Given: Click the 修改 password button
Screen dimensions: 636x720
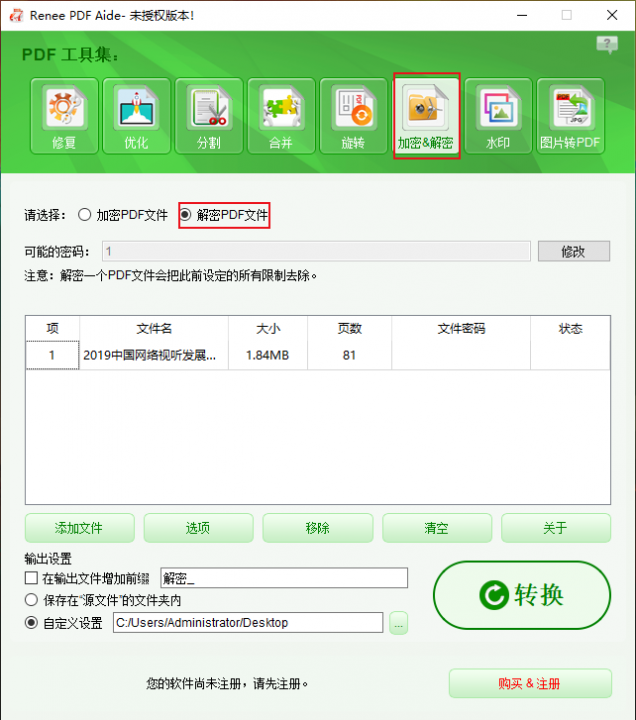Looking at the screenshot, I should (574, 251).
